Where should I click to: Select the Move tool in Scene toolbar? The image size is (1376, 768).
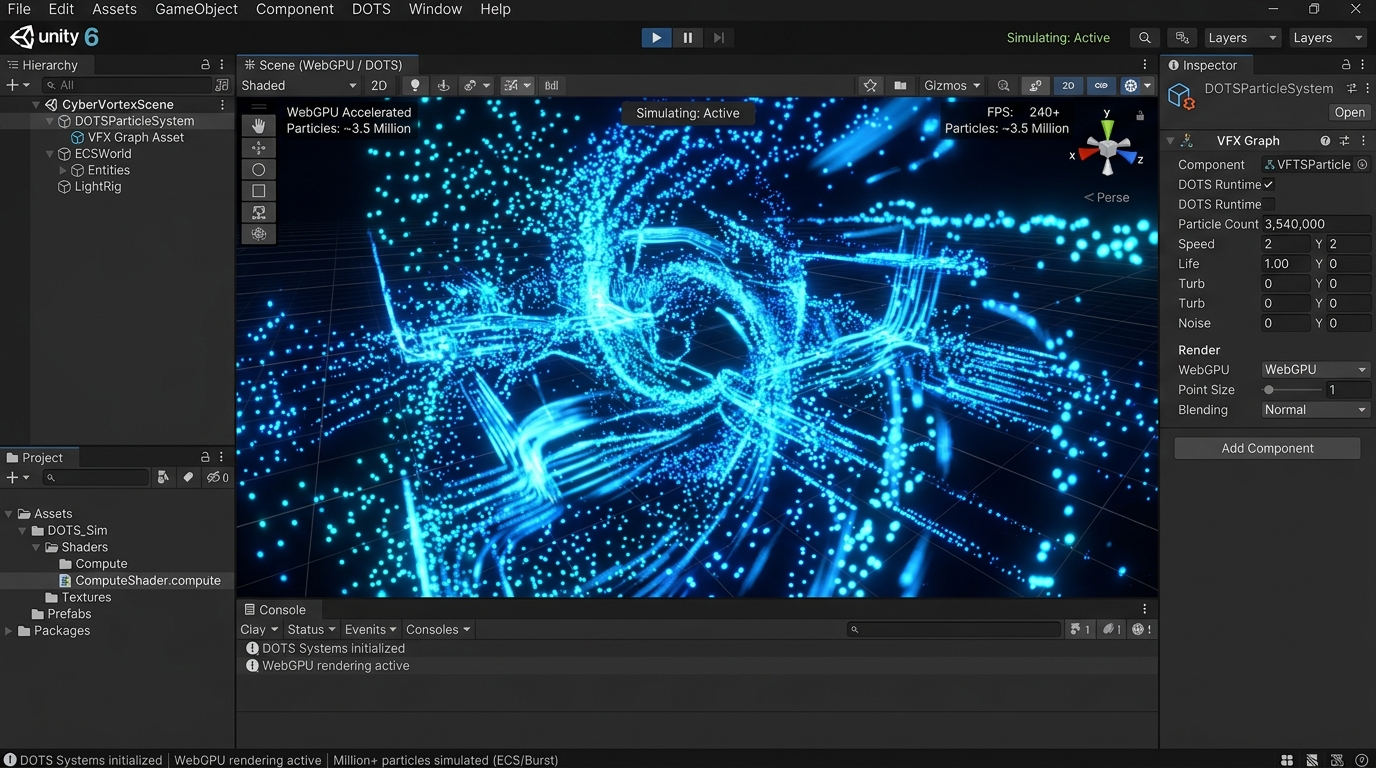pyautogui.click(x=258, y=148)
